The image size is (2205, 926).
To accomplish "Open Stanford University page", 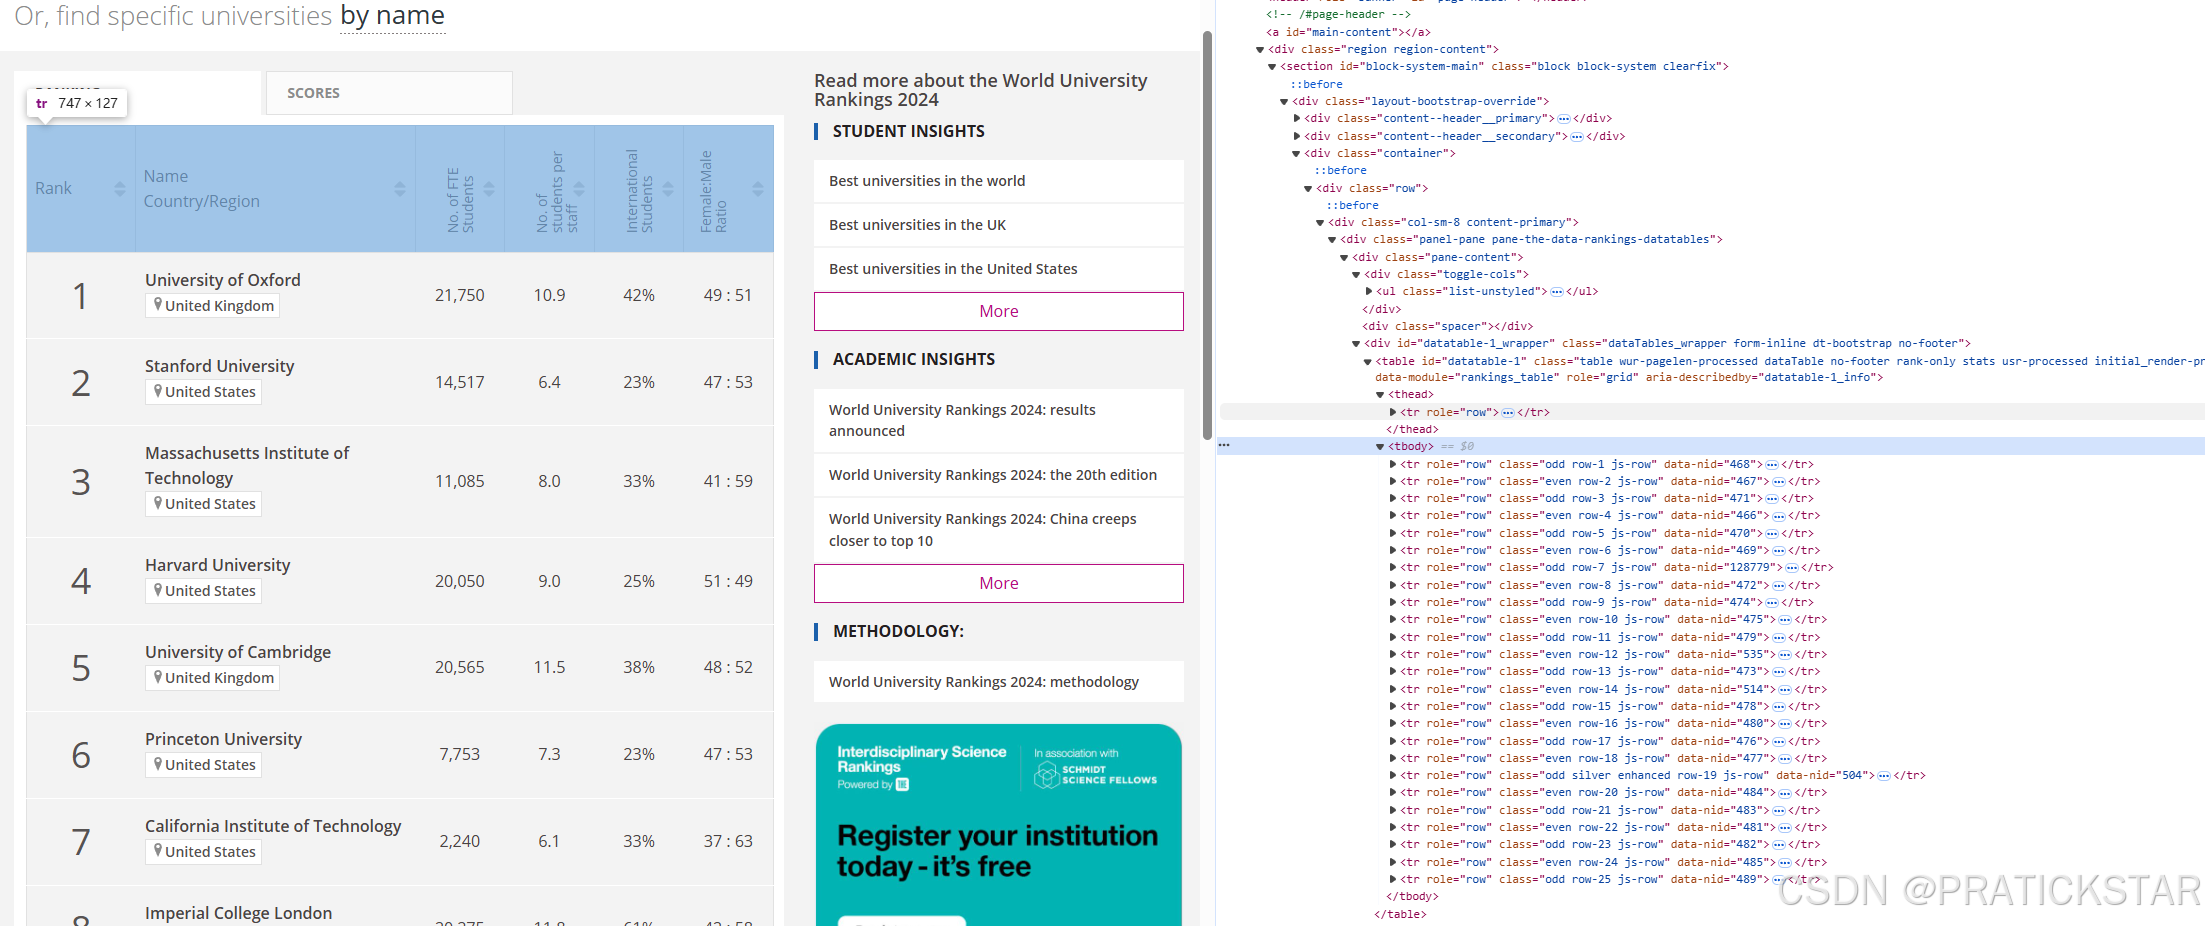I will pyautogui.click(x=219, y=366).
